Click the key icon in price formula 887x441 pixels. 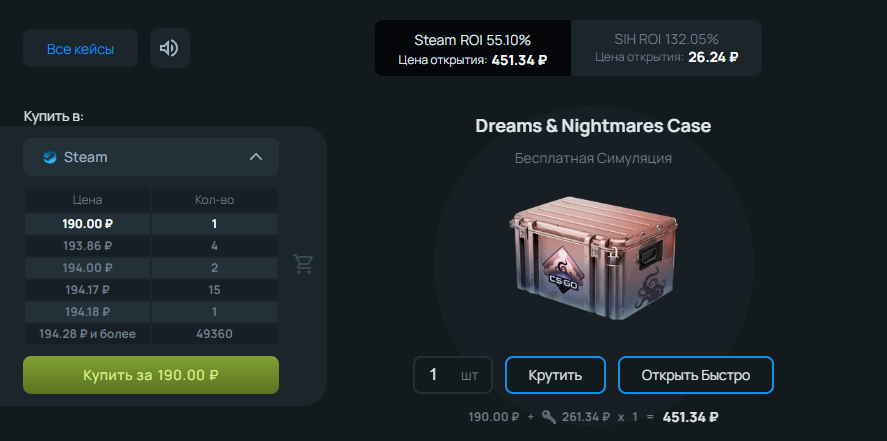point(549,417)
